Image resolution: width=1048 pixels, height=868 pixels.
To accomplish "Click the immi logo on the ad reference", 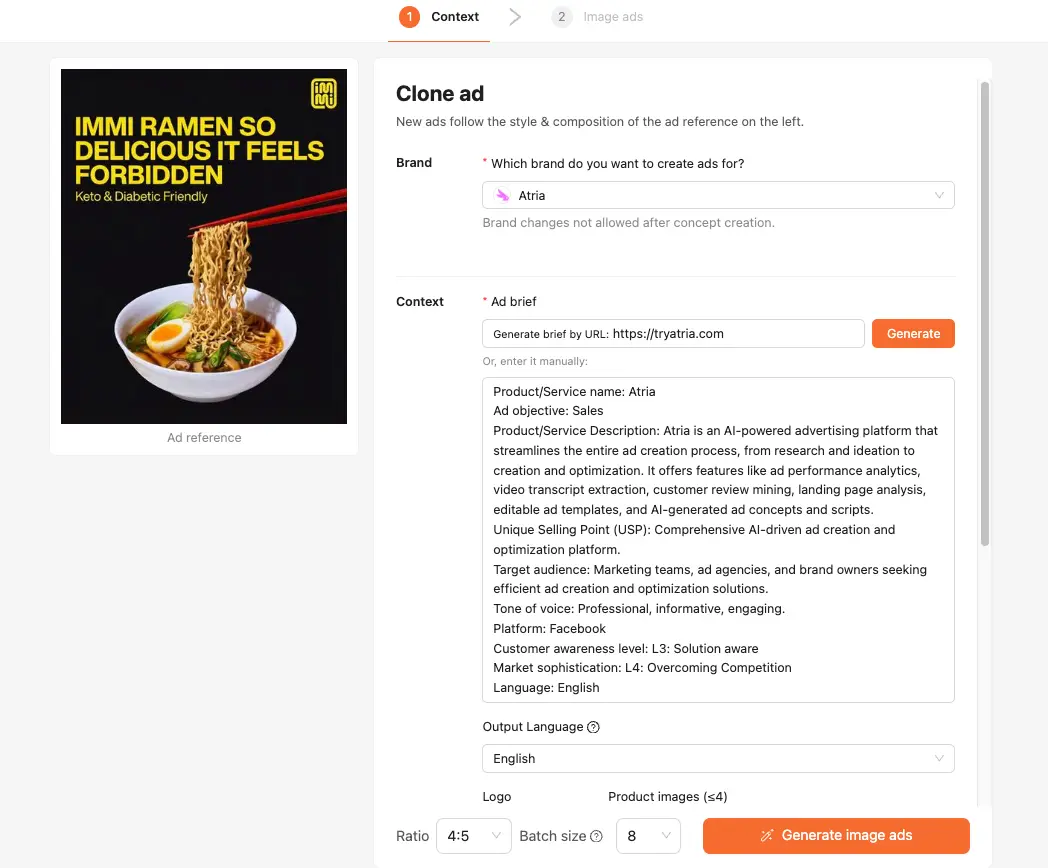I will click(324, 94).
